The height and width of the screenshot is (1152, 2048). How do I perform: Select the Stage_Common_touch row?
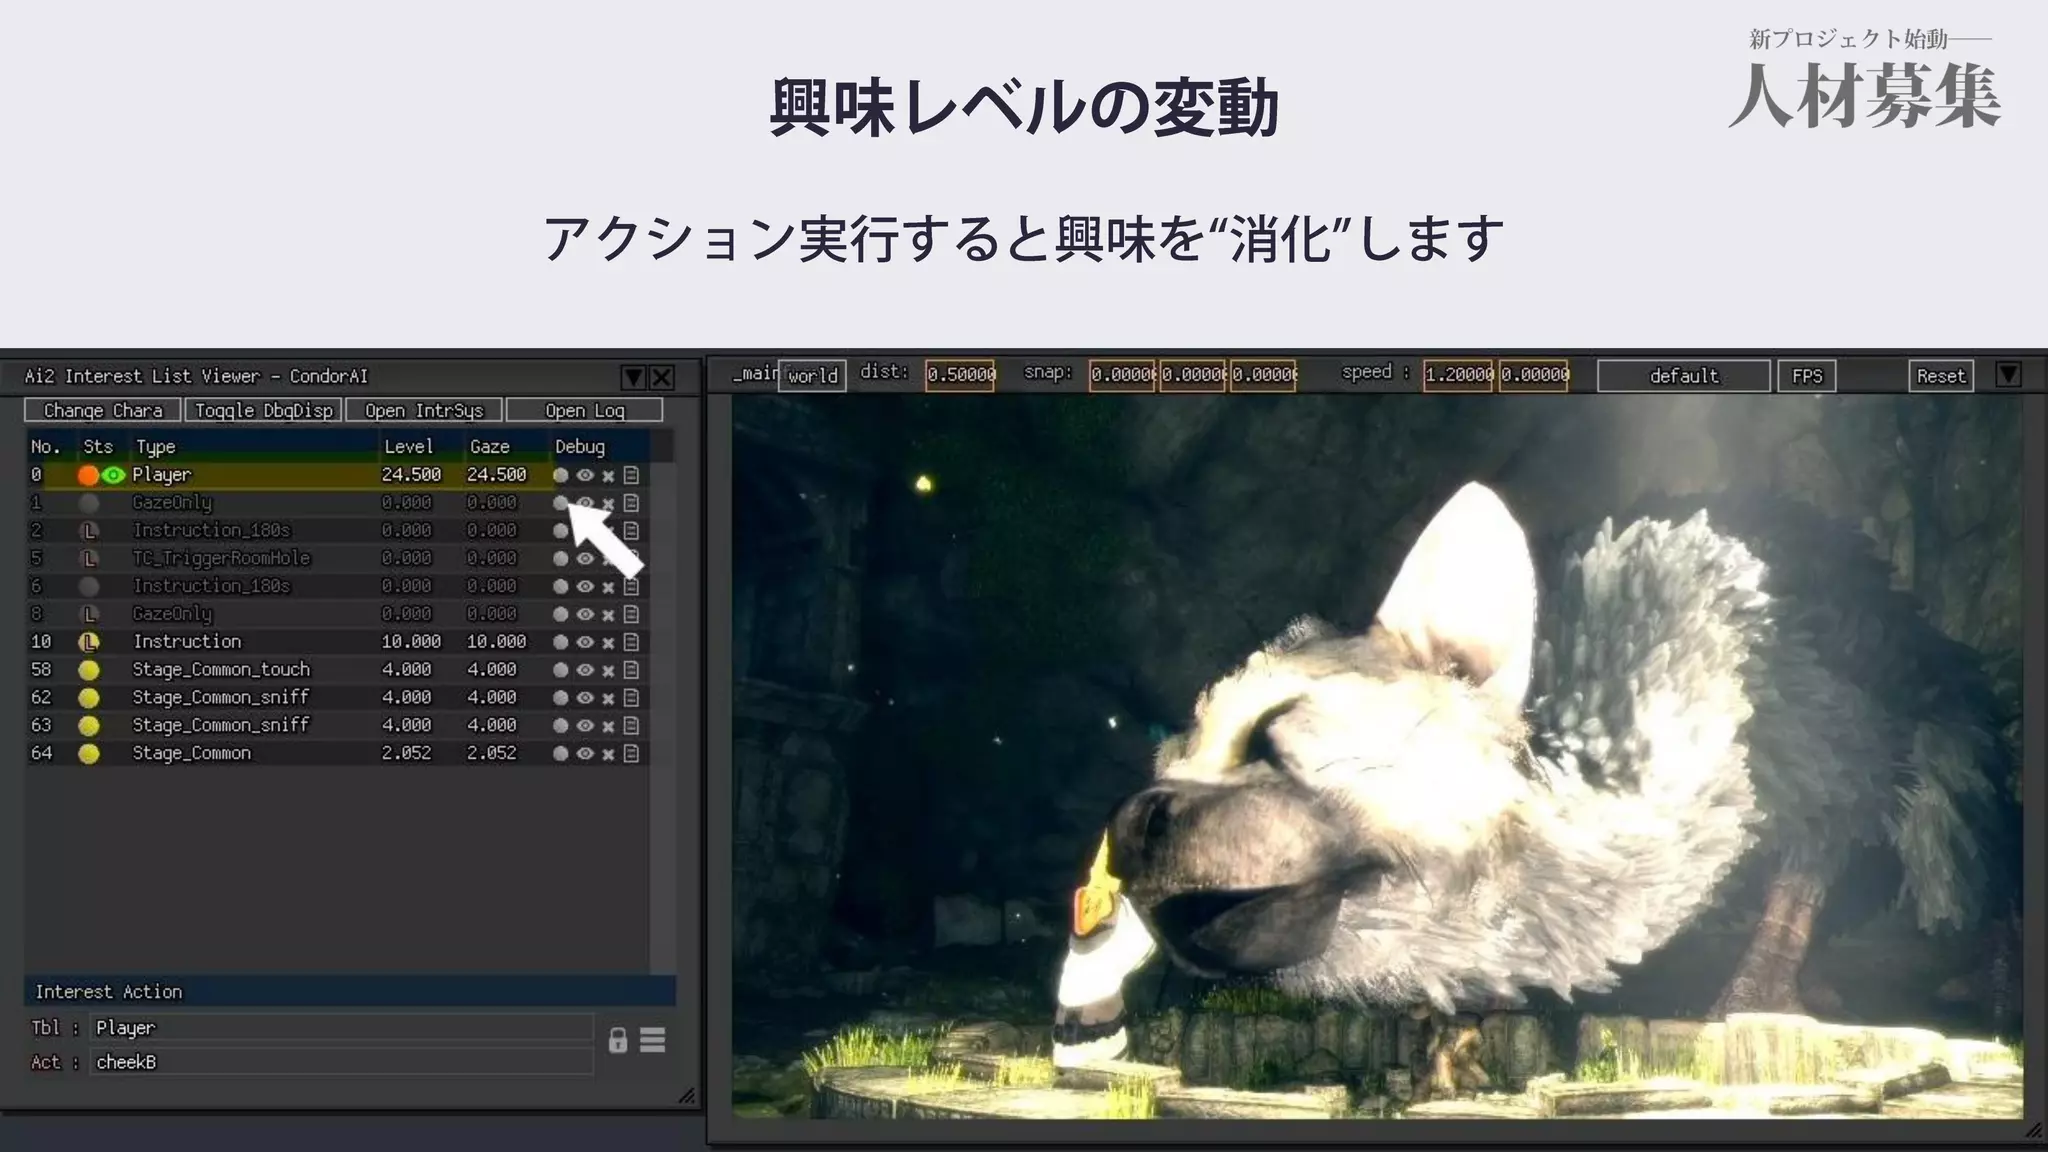(221, 670)
